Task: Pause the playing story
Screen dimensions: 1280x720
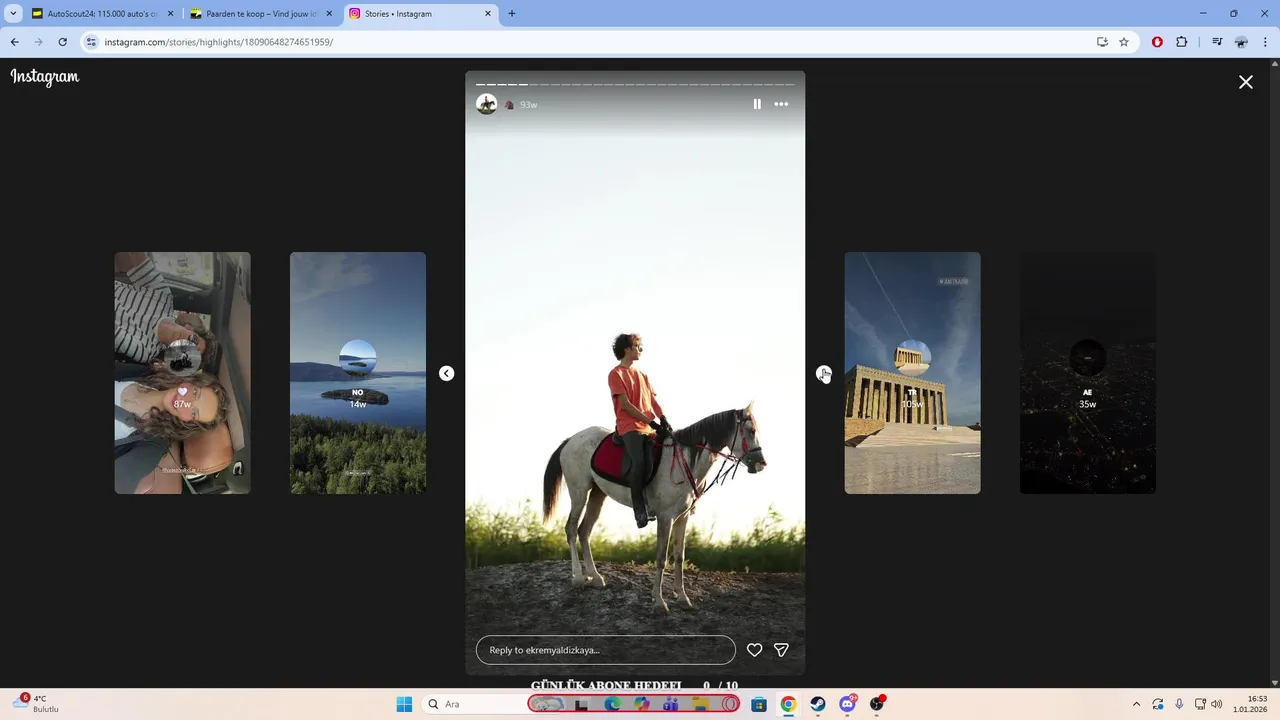Action: click(757, 104)
